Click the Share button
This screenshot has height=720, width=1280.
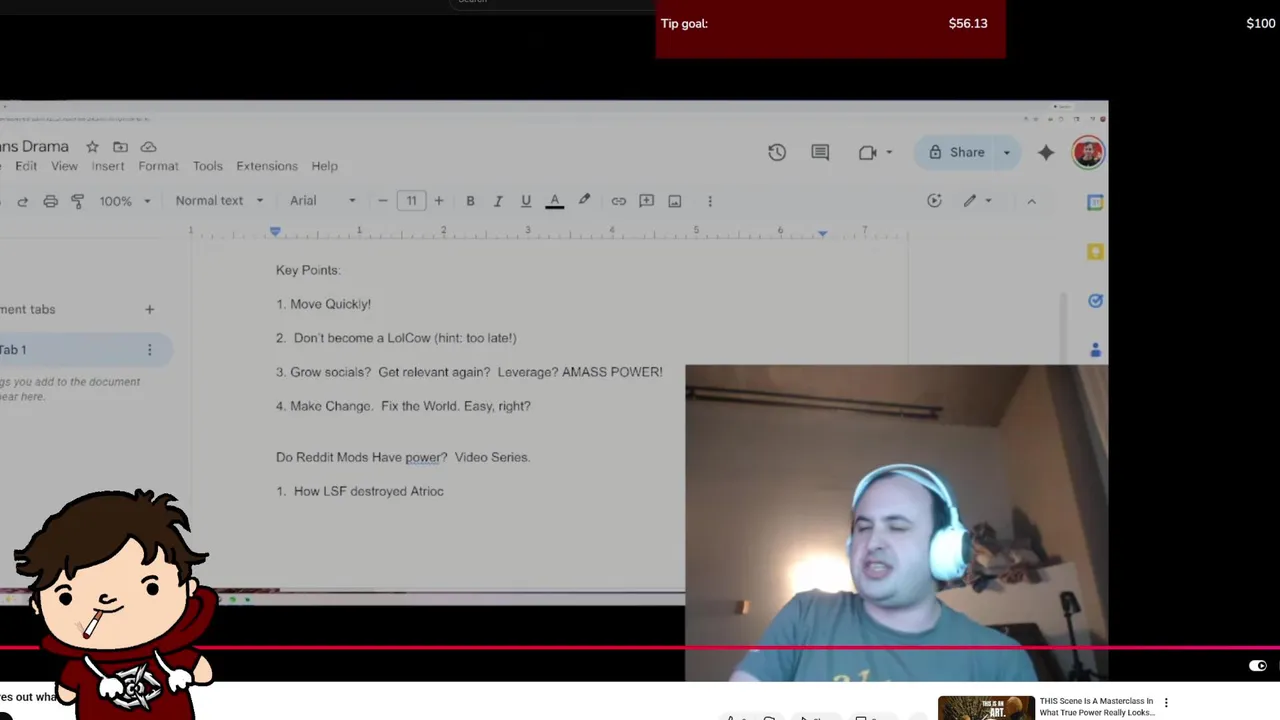coord(957,152)
